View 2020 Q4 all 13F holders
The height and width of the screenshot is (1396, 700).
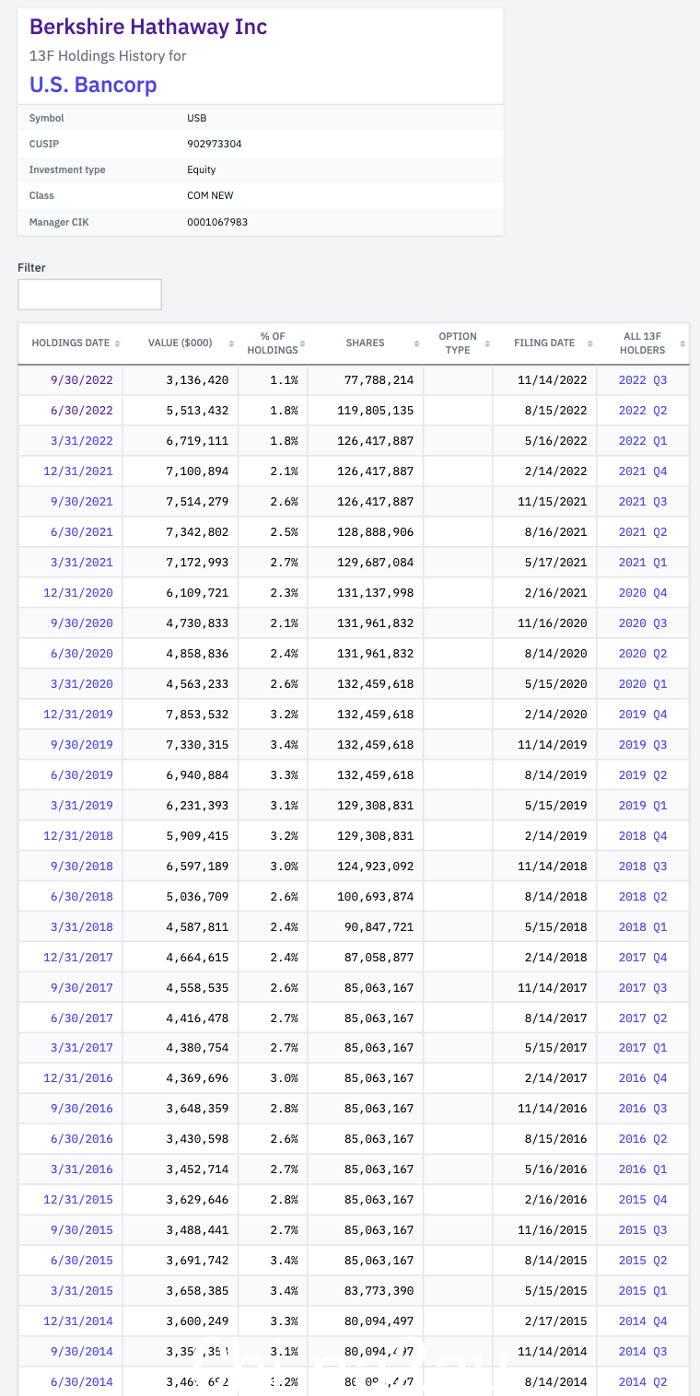coord(642,592)
